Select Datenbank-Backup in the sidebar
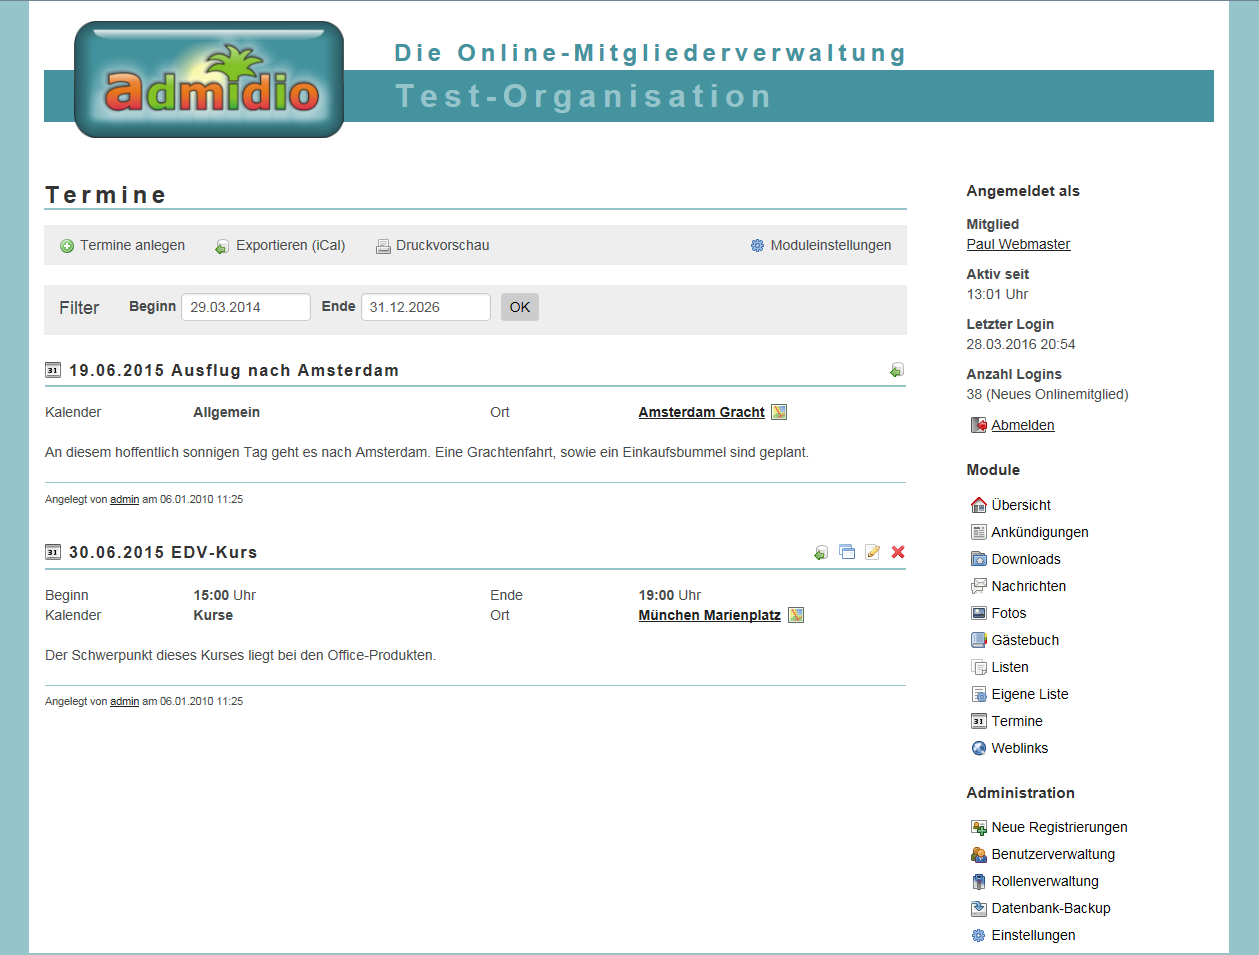The image size is (1259, 955). [x=1050, y=908]
